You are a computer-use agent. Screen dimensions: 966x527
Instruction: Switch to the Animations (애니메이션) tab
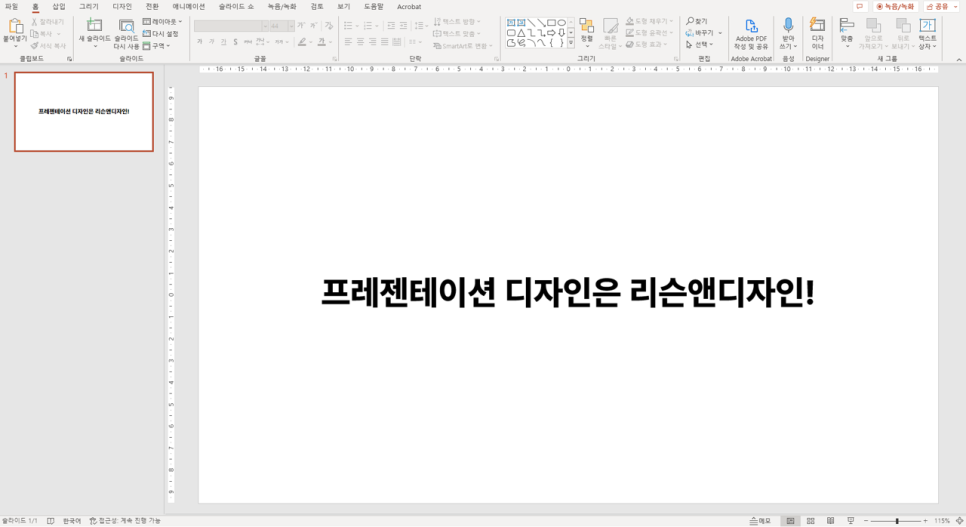coord(189,7)
